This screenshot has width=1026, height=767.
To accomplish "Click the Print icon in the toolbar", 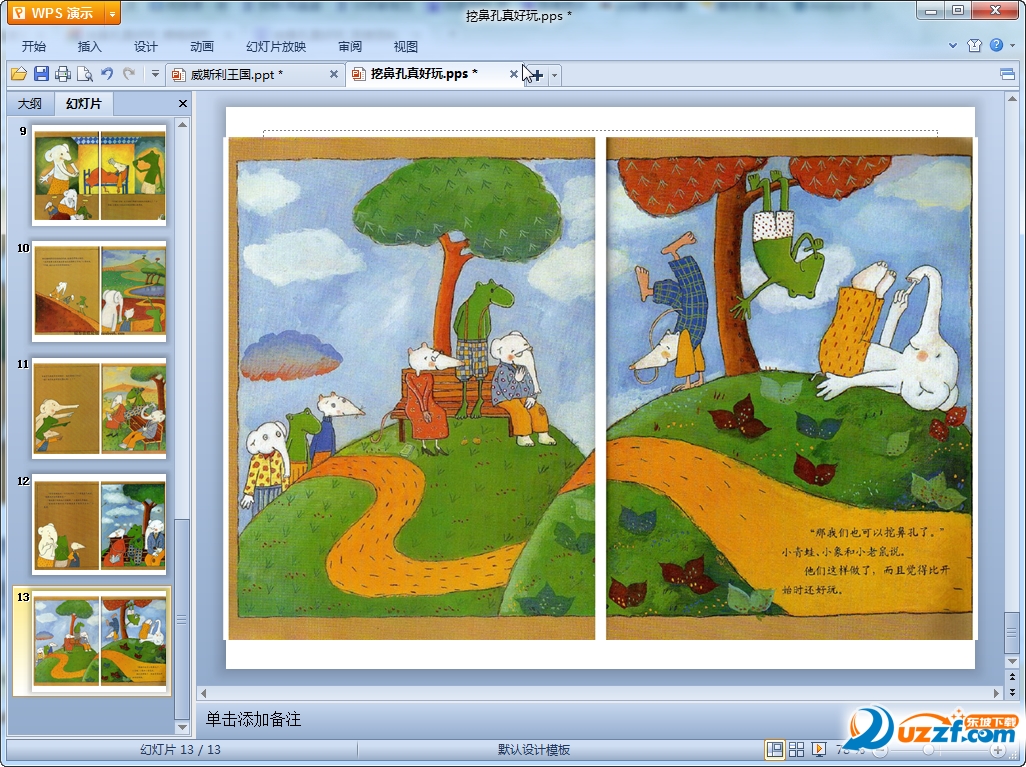I will tap(63, 74).
